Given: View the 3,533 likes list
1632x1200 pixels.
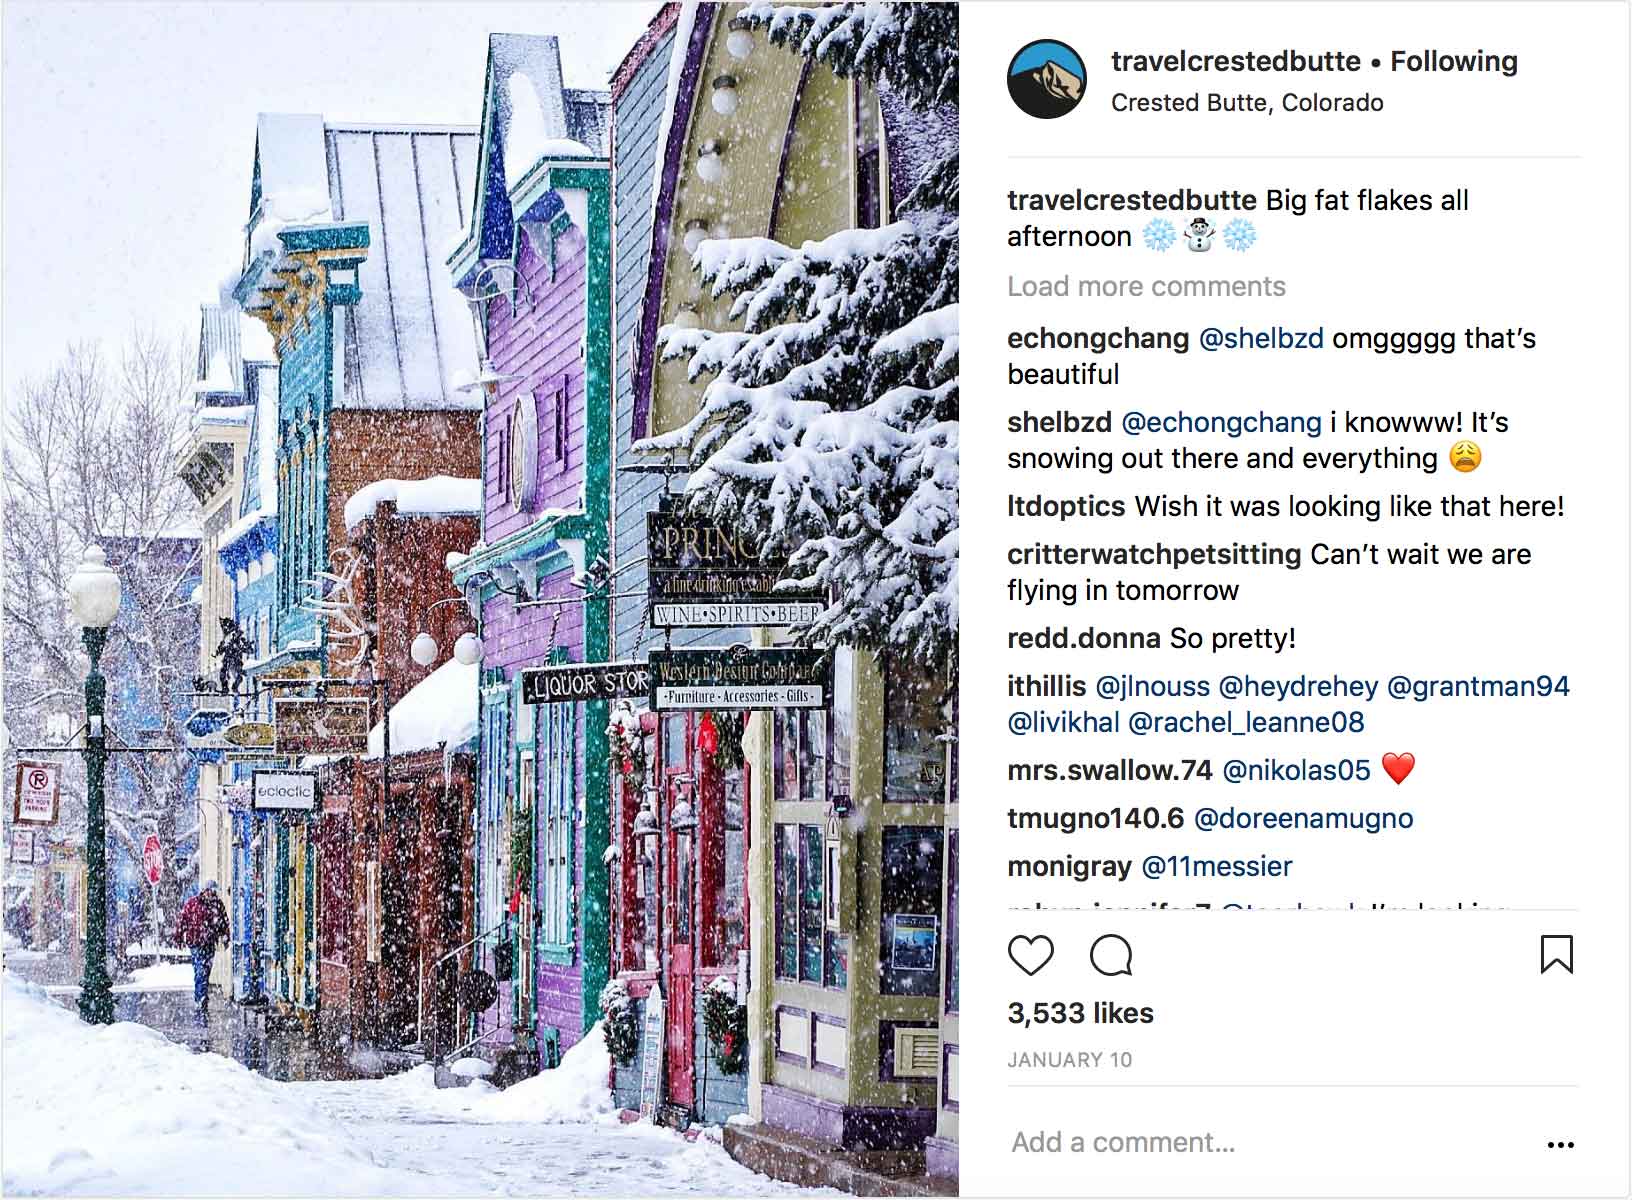Looking at the screenshot, I should point(1080,1013).
